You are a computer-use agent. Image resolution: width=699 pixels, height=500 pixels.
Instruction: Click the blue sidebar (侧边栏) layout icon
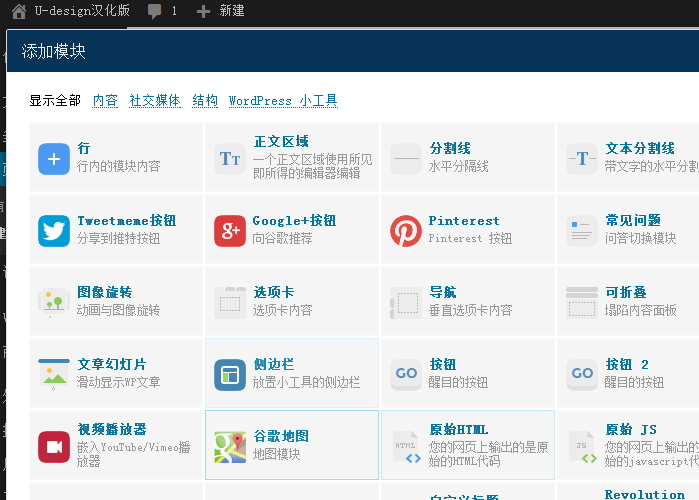230,375
